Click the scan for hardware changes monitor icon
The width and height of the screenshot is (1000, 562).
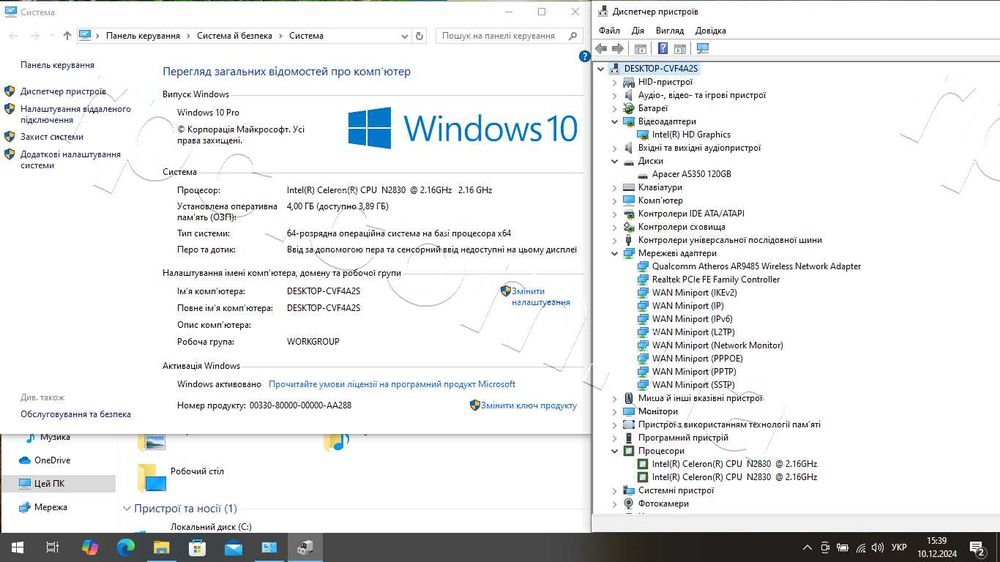[x=703, y=48]
